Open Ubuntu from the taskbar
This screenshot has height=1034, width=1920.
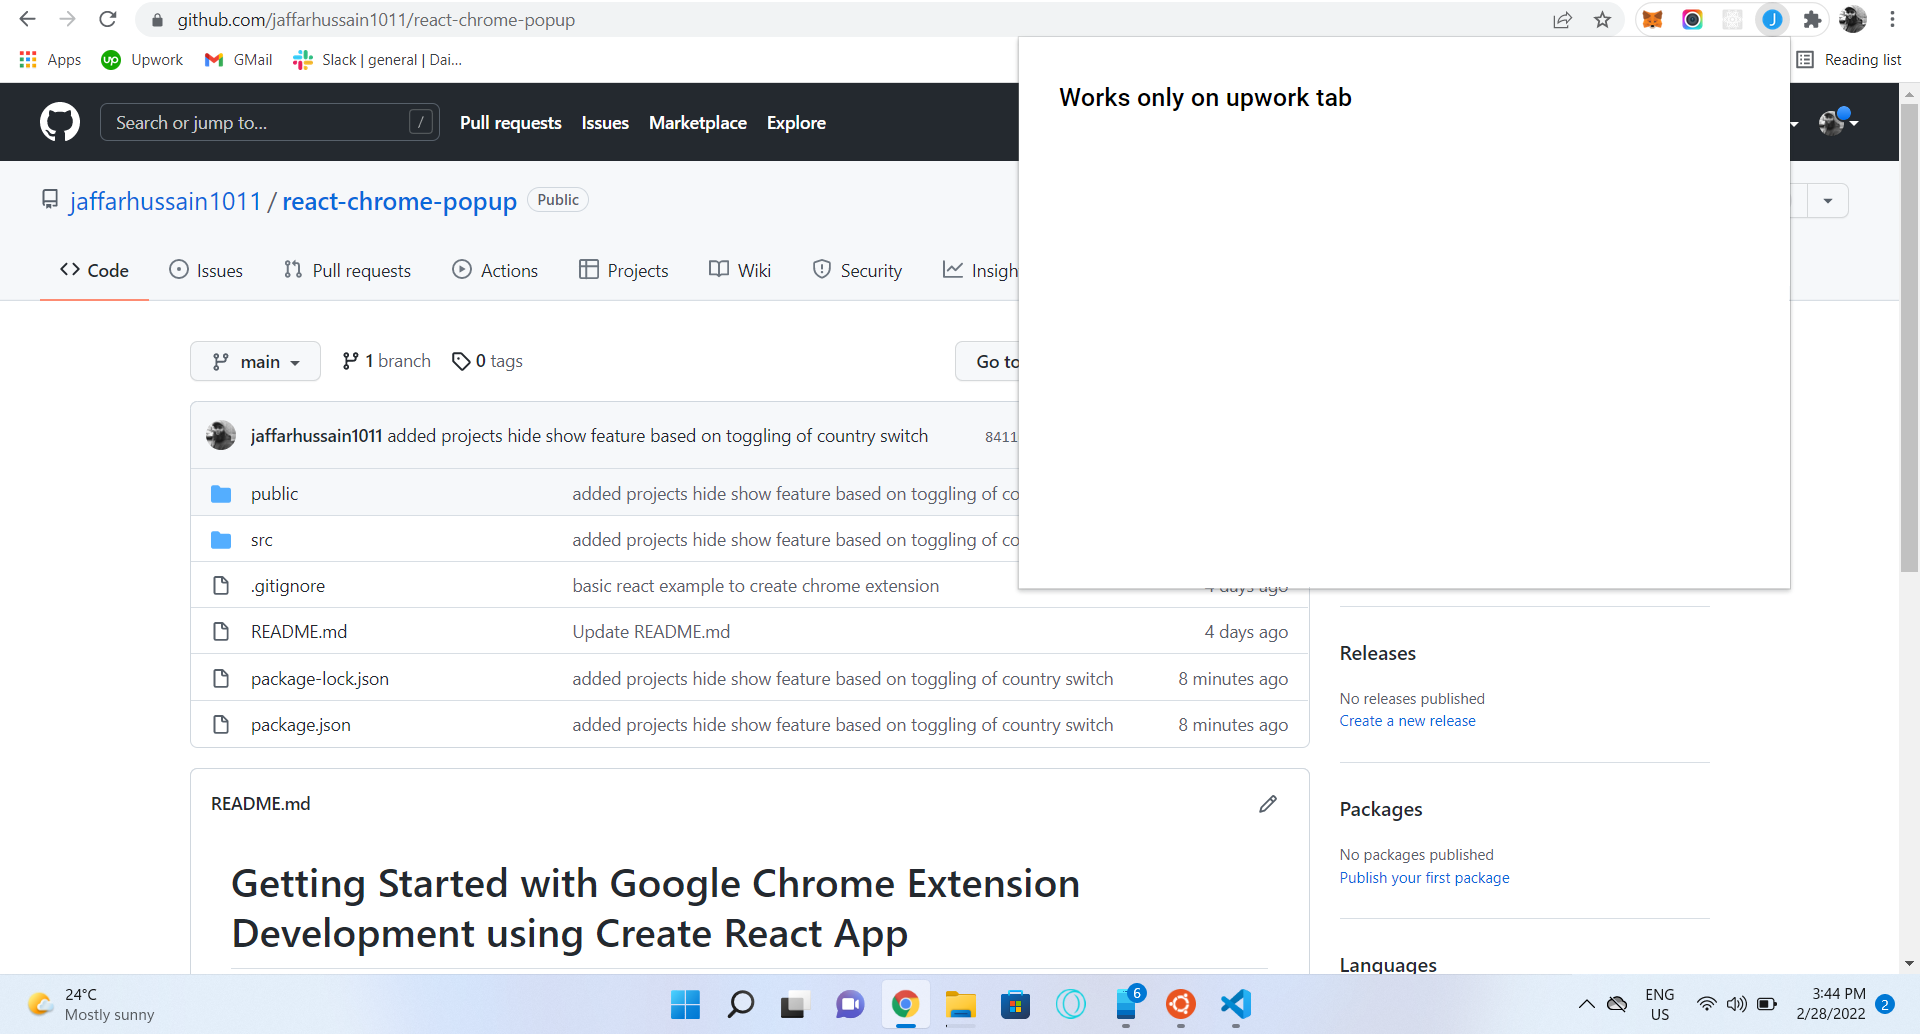(x=1181, y=1005)
